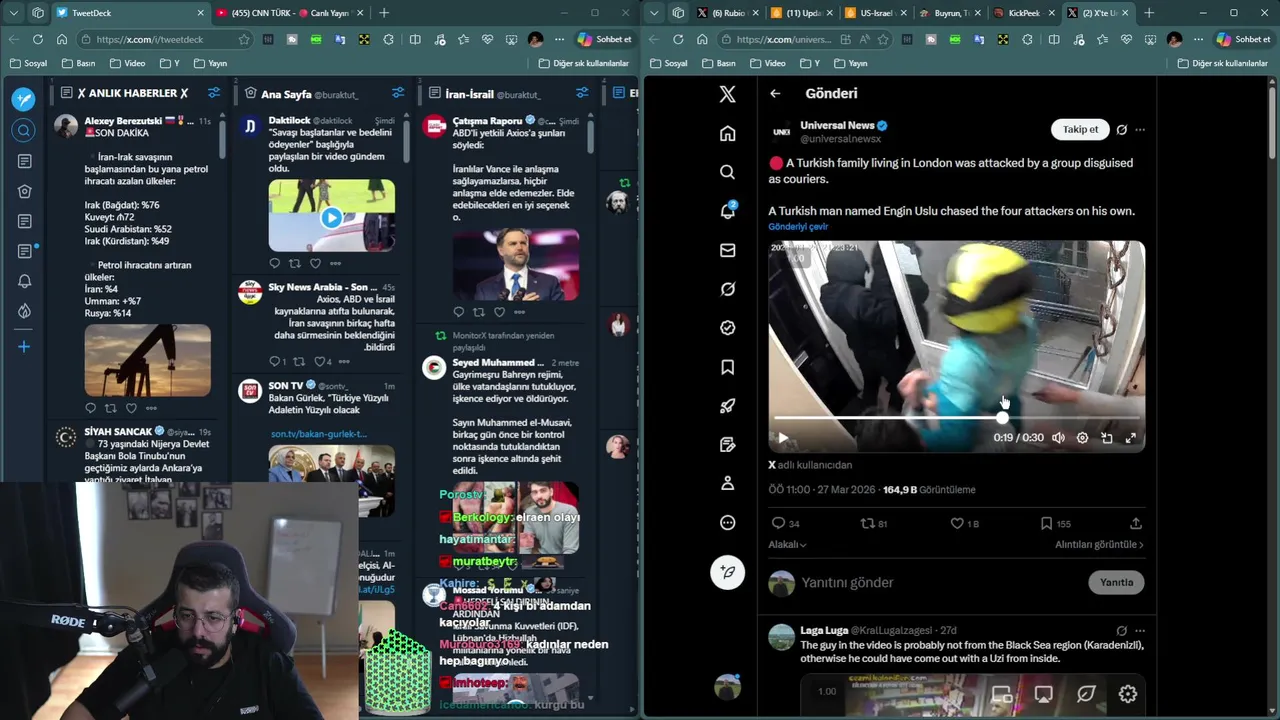The width and height of the screenshot is (1280, 720).
Task: Switch to Rubio tab in right browser
Action: pos(727,13)
